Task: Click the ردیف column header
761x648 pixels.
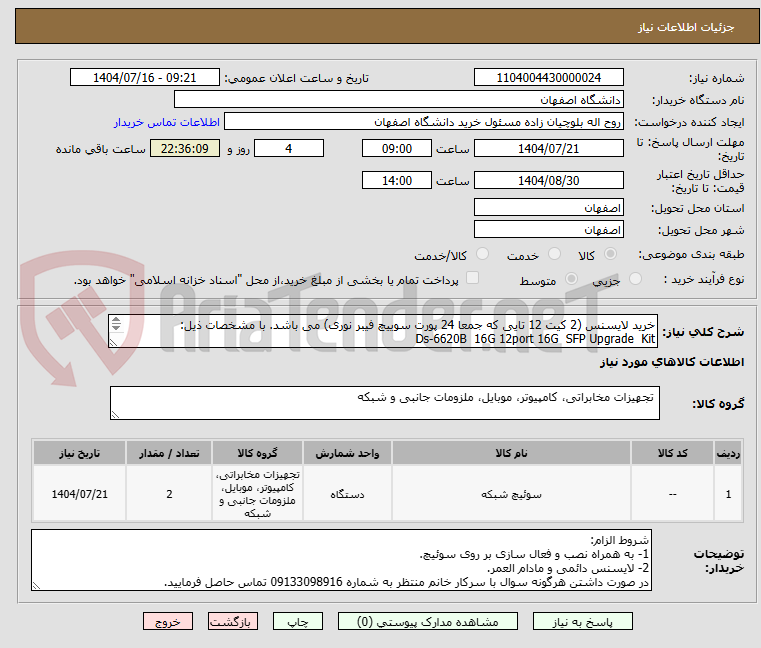Action: 728,453
